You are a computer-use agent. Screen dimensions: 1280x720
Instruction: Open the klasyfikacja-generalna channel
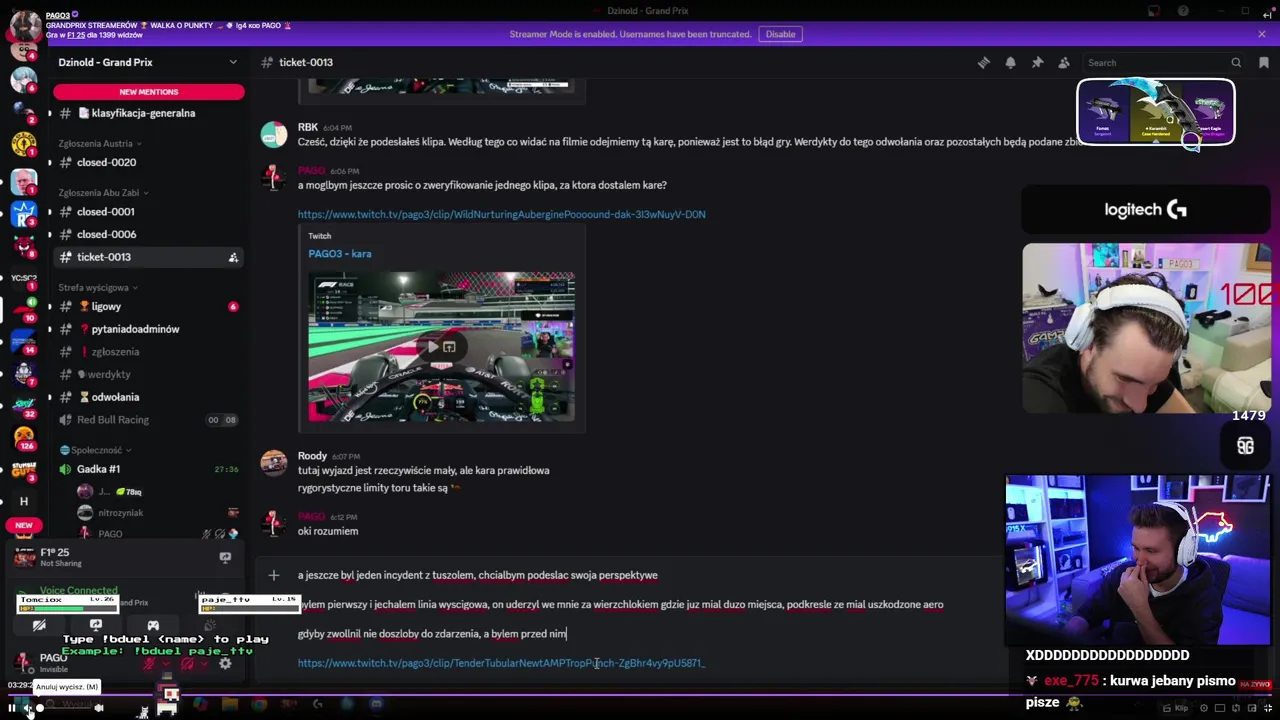tap(148, 113)
